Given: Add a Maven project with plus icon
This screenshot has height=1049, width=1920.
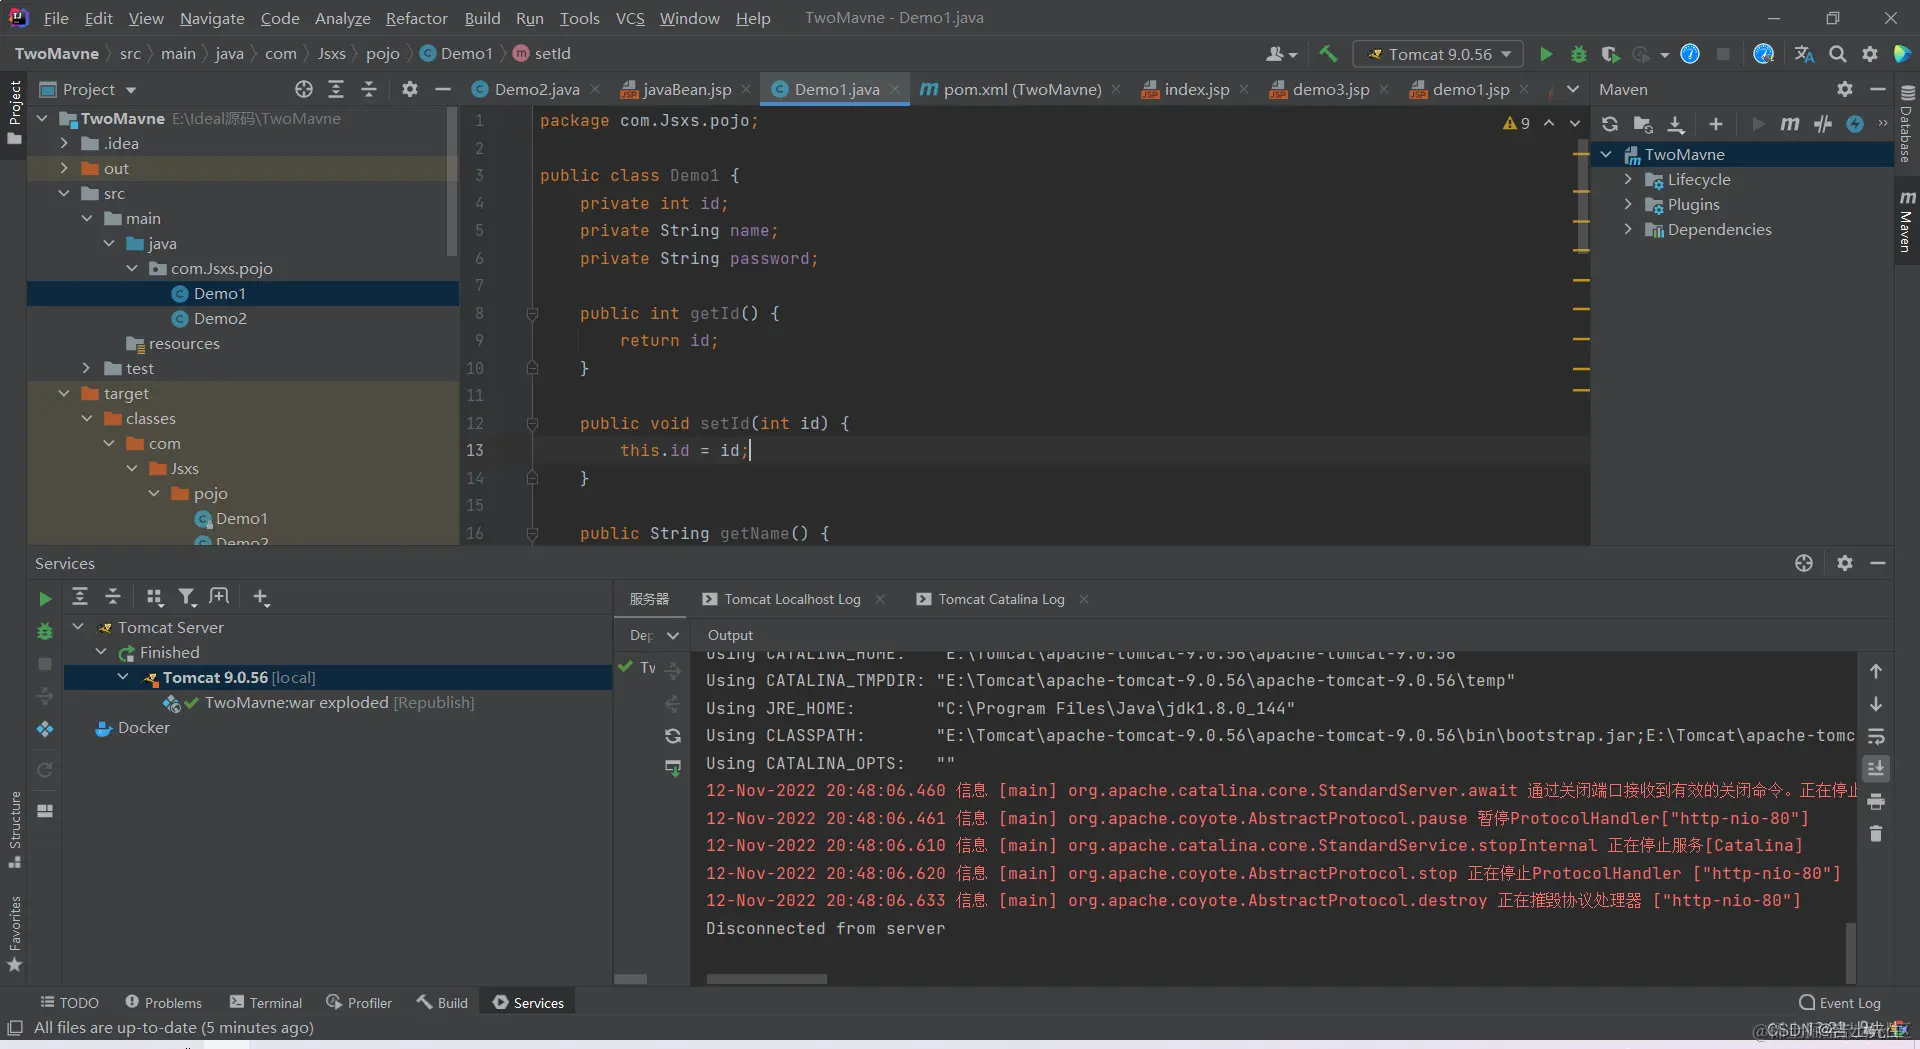Looking at the screenshot, I should [x=1716, y=124].
